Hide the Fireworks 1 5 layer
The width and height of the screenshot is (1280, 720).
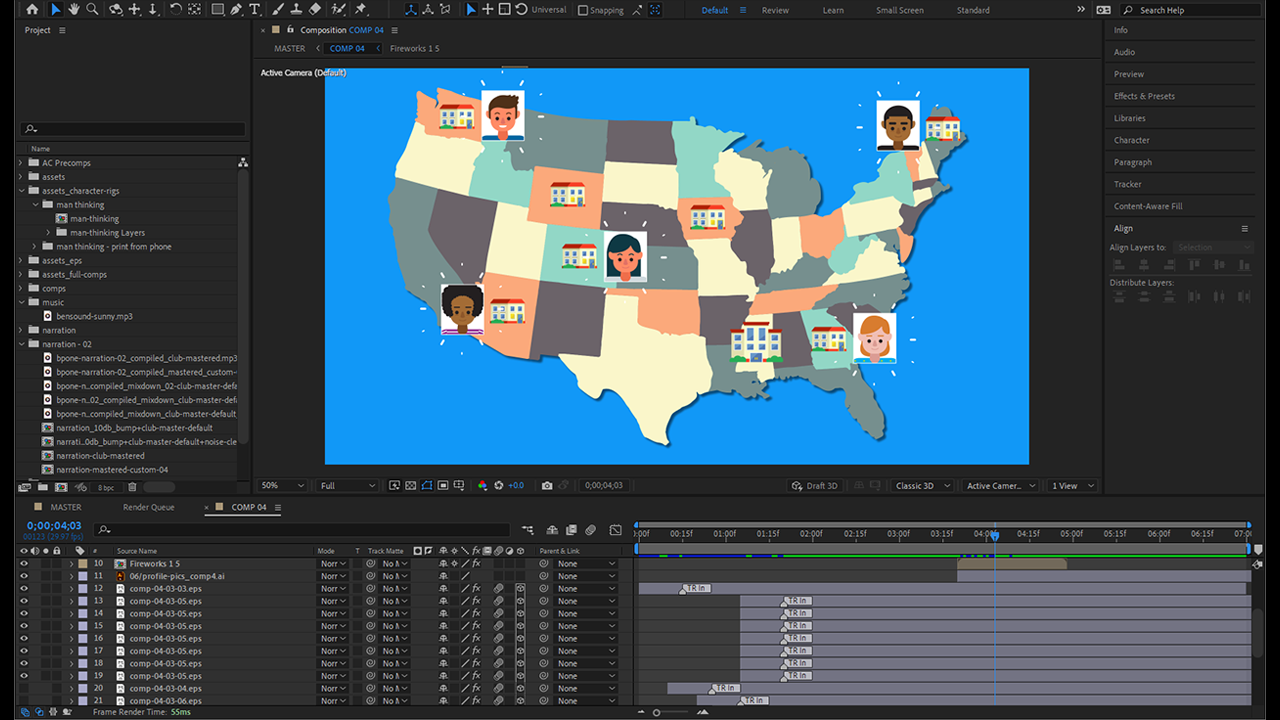point(24,564)
